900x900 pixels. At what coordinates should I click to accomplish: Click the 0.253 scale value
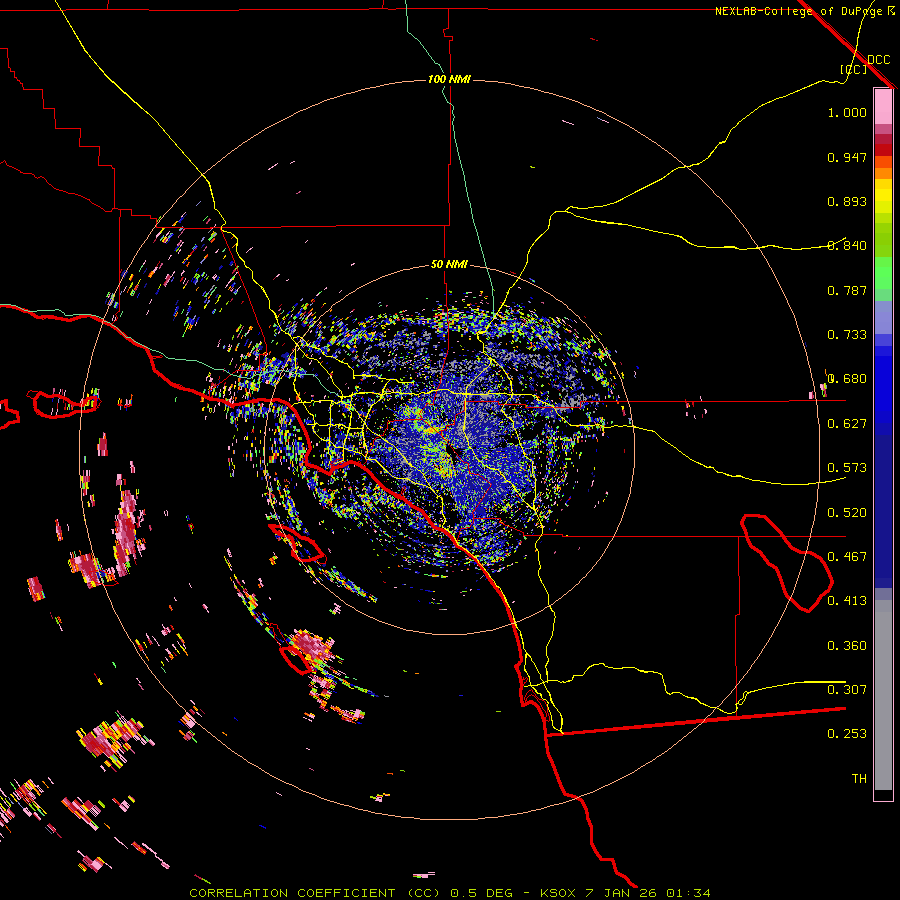847,734
